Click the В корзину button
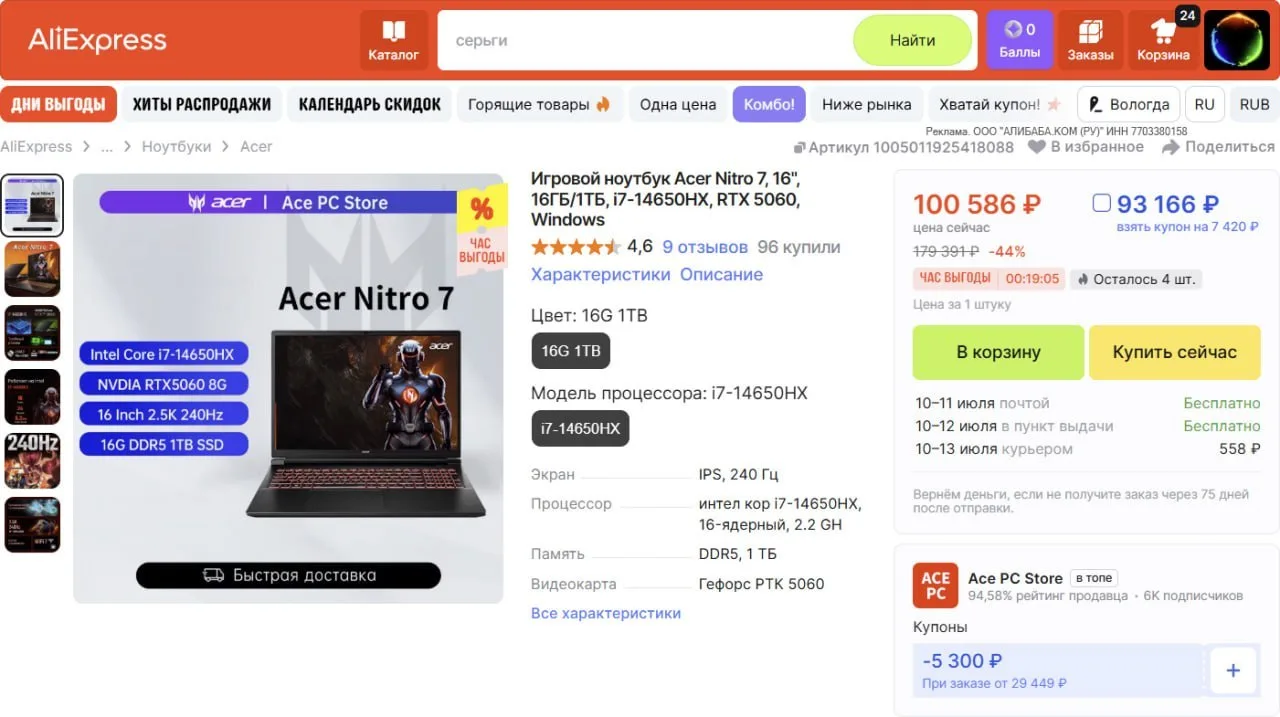Image resolution: width=1280 pixels, height=717 pixels. click(x=998, y=352)
